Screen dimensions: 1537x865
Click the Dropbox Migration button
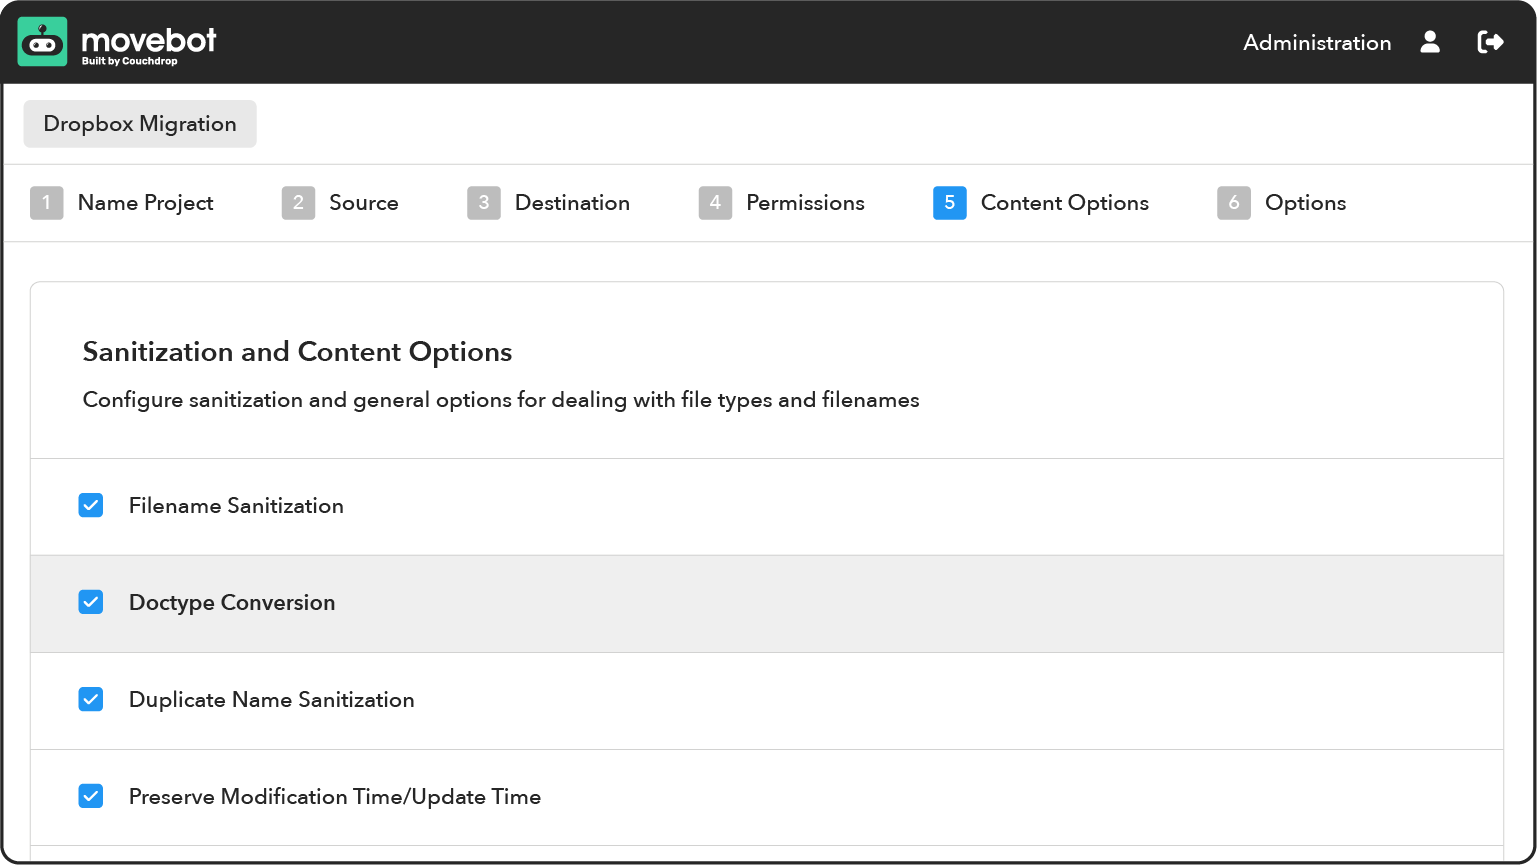140,124
